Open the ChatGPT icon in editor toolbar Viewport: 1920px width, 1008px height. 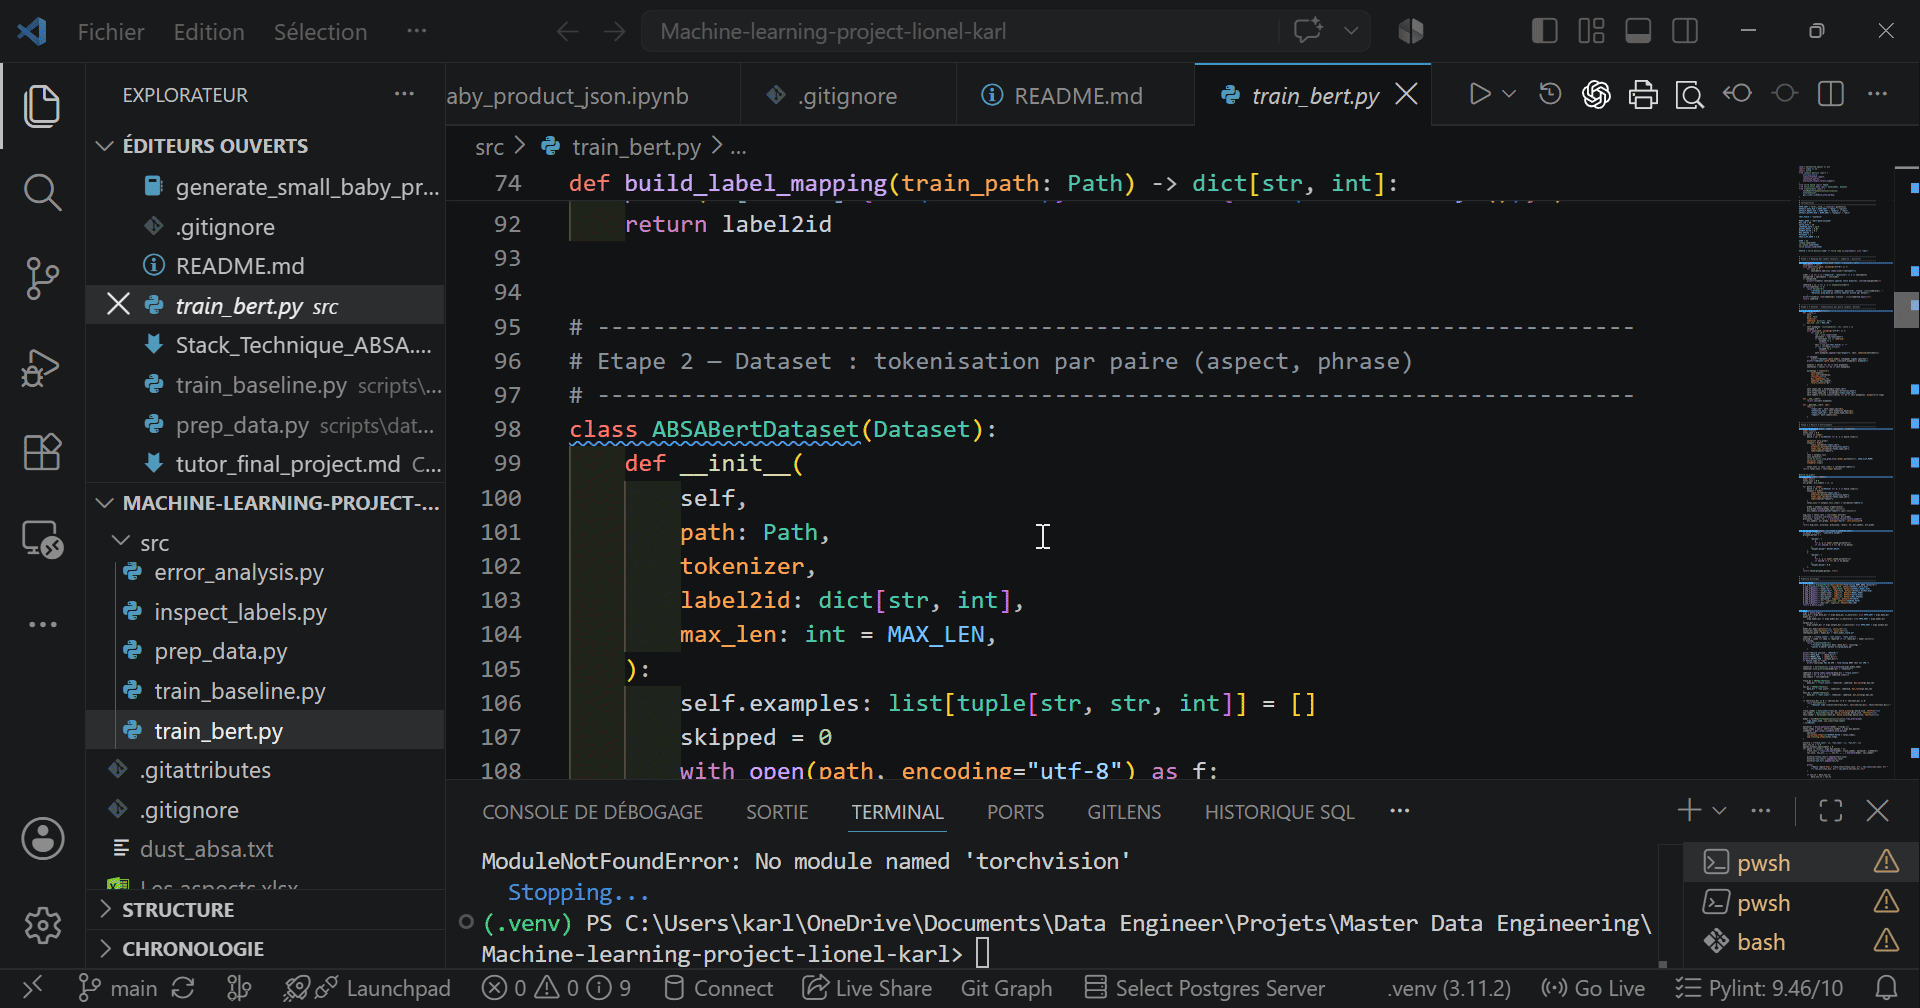(1596, 94)
